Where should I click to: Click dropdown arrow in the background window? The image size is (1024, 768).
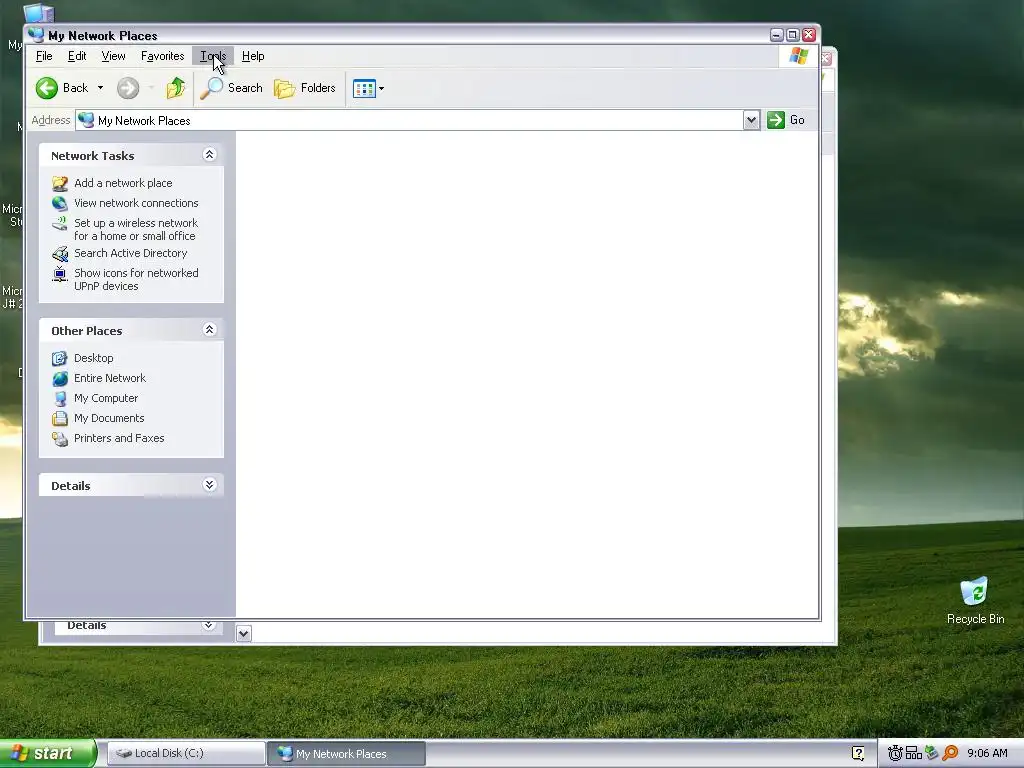(x=244, y=633)
